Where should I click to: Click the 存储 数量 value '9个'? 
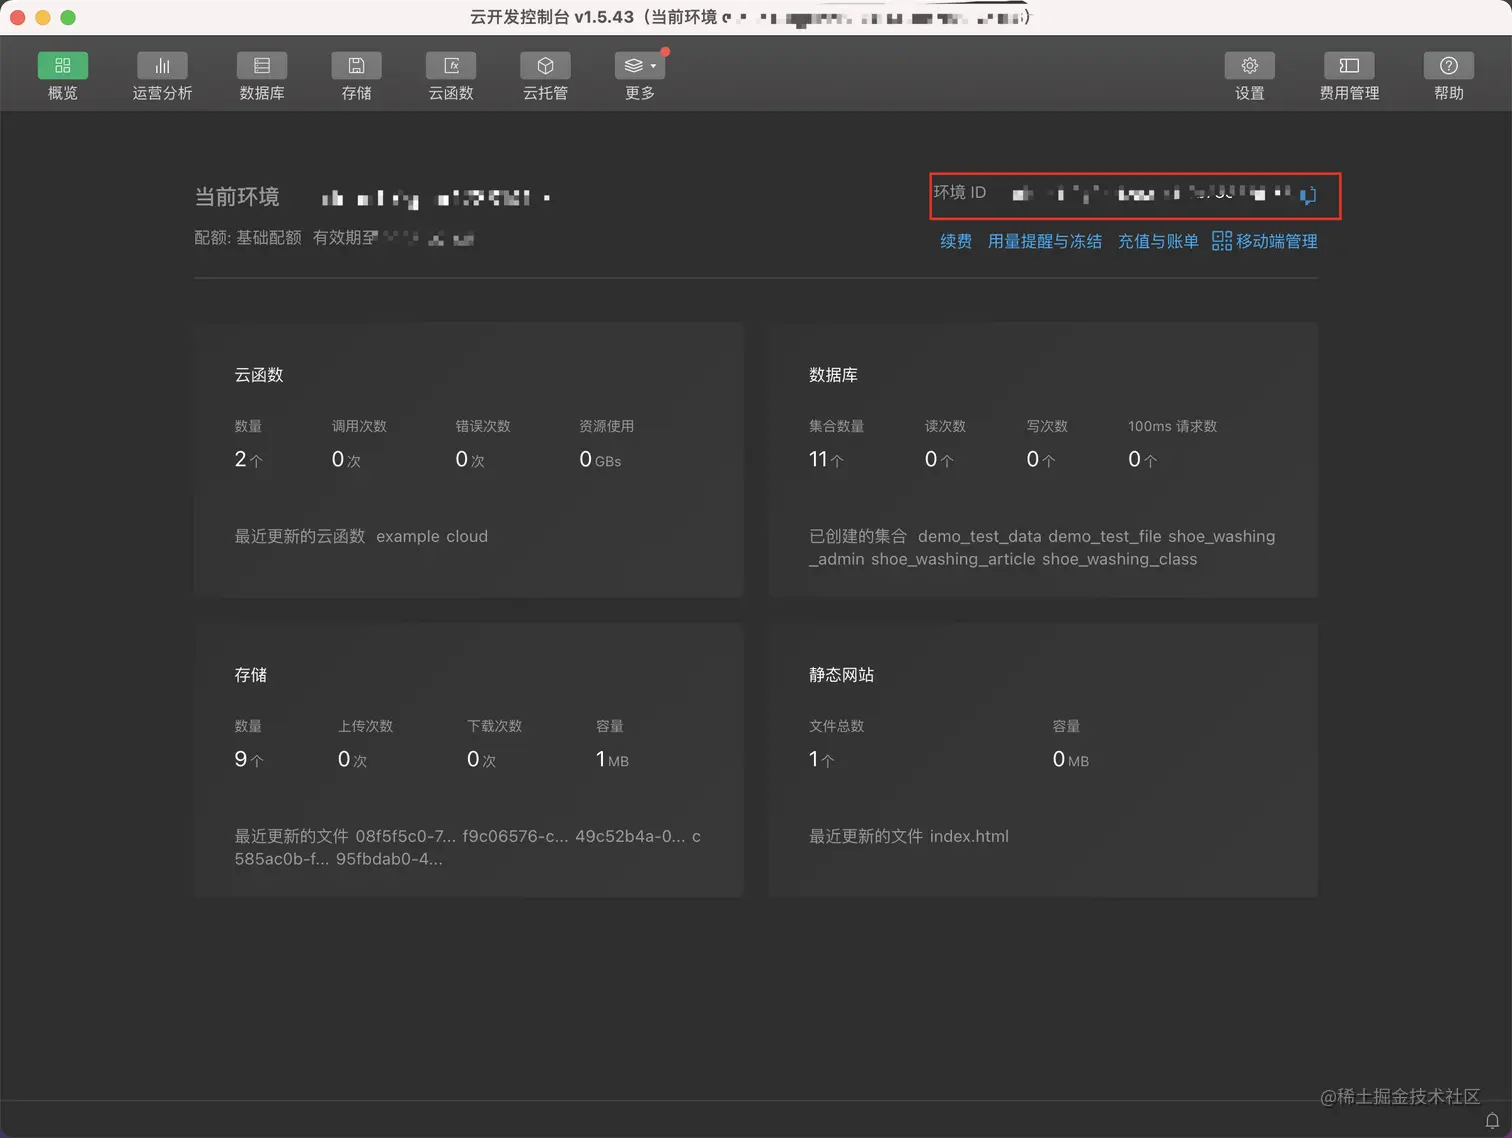click(x=249, y=759)
